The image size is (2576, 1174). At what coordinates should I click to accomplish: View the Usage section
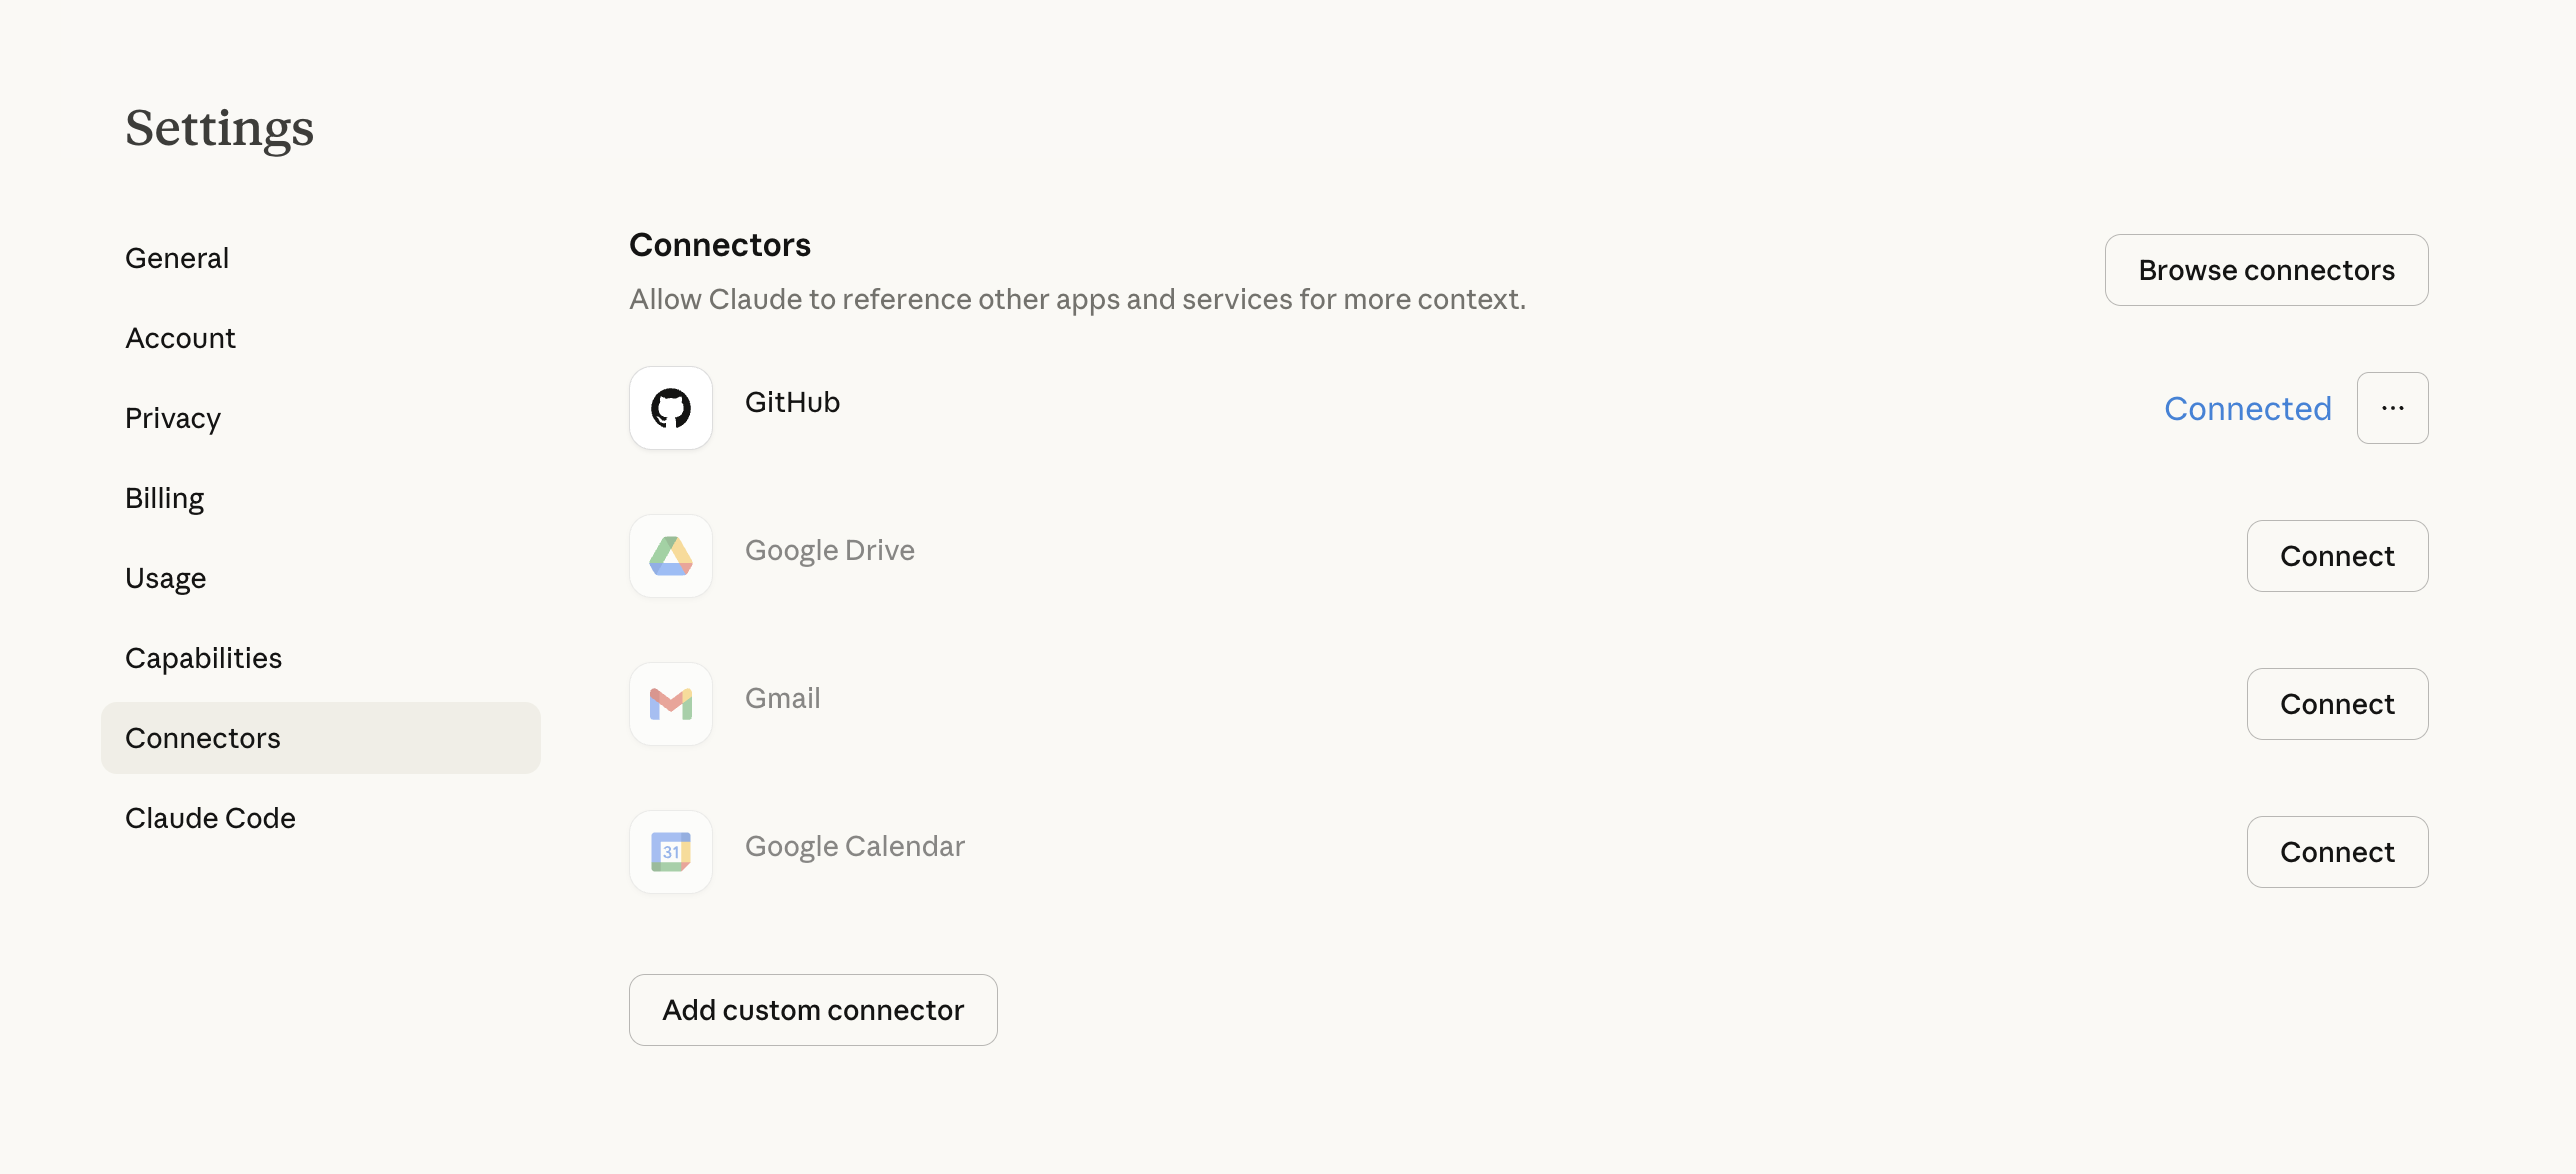(x=165, y=578)
